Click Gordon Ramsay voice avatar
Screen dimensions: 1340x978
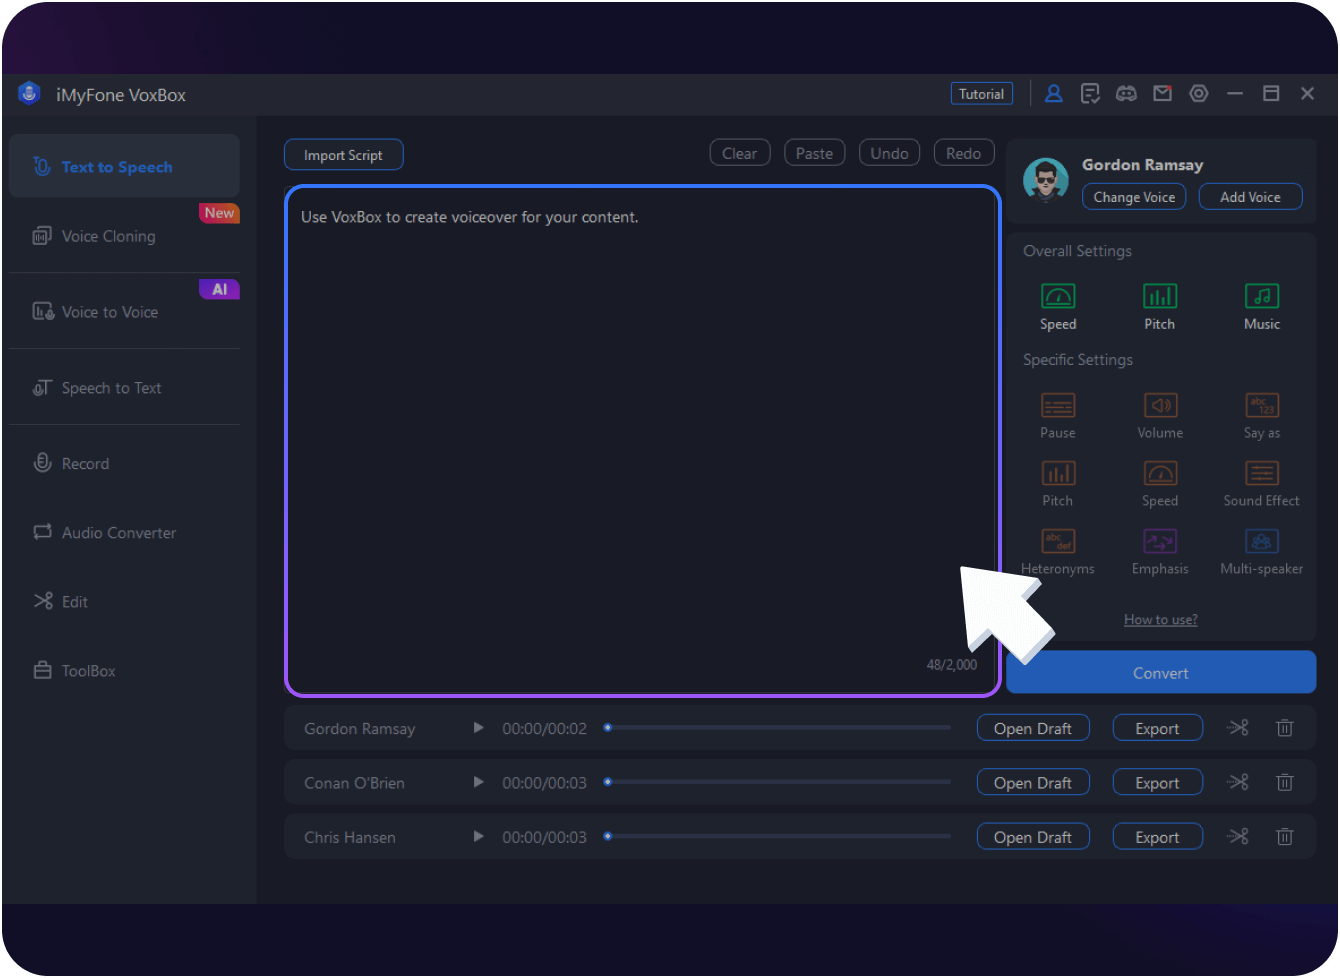1046,181
